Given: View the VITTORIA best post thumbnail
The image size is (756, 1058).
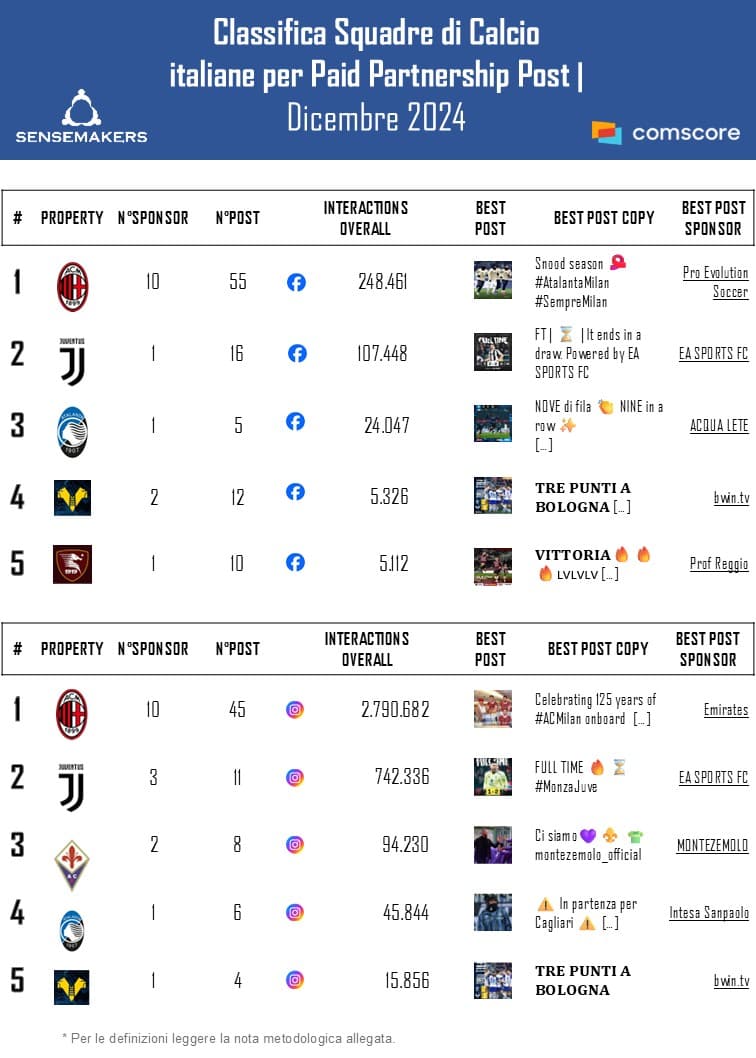Looking at the screenshot, I should point(493,566).
